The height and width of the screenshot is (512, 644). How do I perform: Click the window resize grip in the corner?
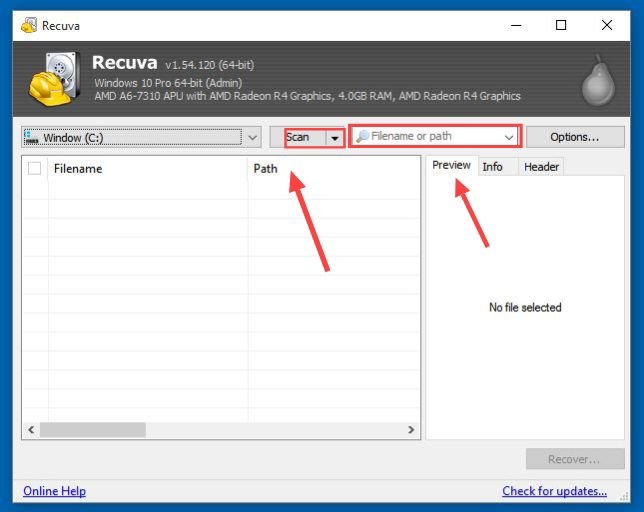(x=624, y=497)
